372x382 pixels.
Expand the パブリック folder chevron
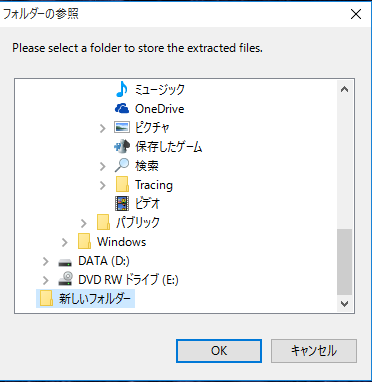point(84,223)
